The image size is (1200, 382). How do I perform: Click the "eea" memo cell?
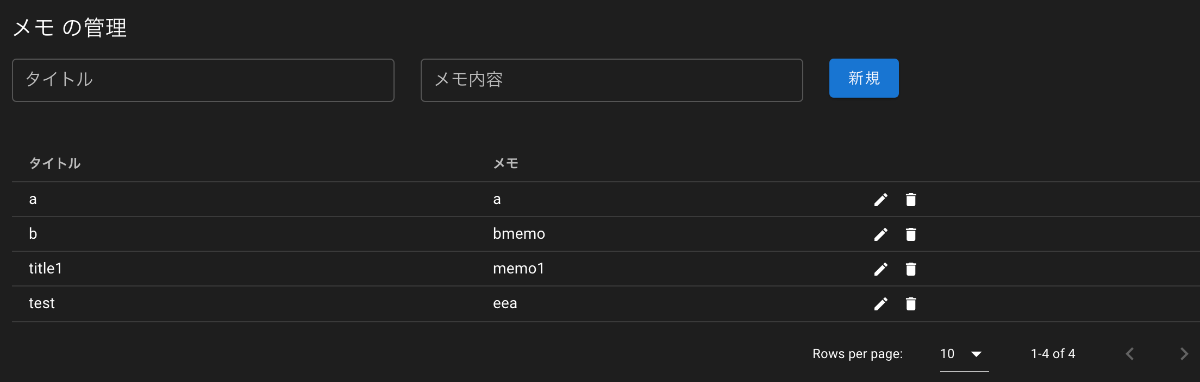[x=505, y=304]
